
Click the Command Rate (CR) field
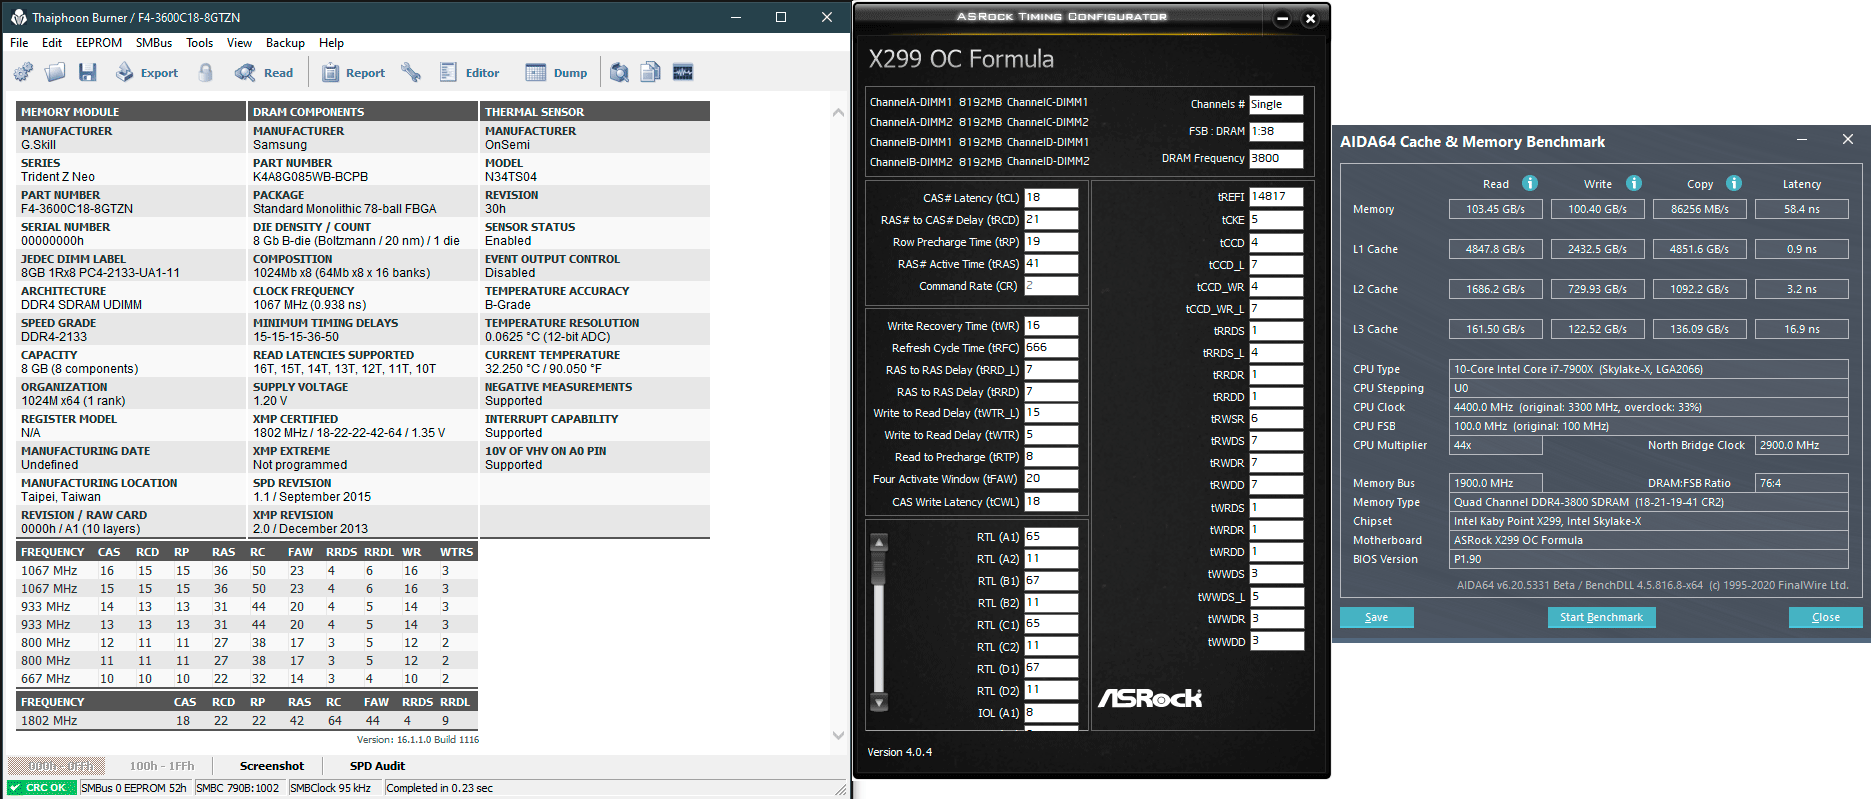(1051, 286)
